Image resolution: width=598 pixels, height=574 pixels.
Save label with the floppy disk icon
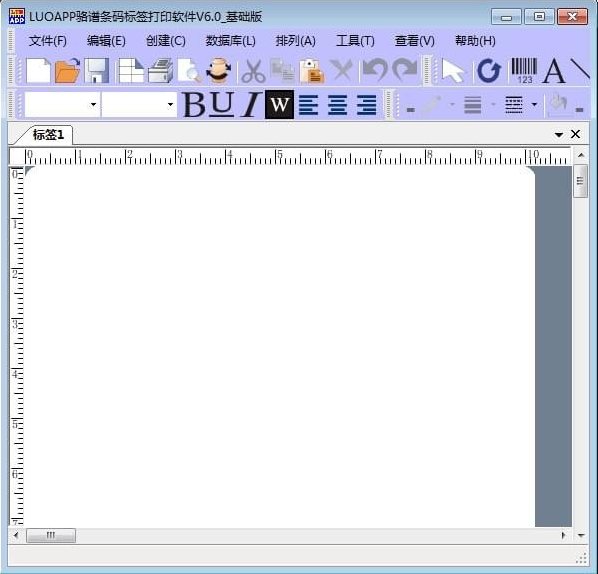96,71
